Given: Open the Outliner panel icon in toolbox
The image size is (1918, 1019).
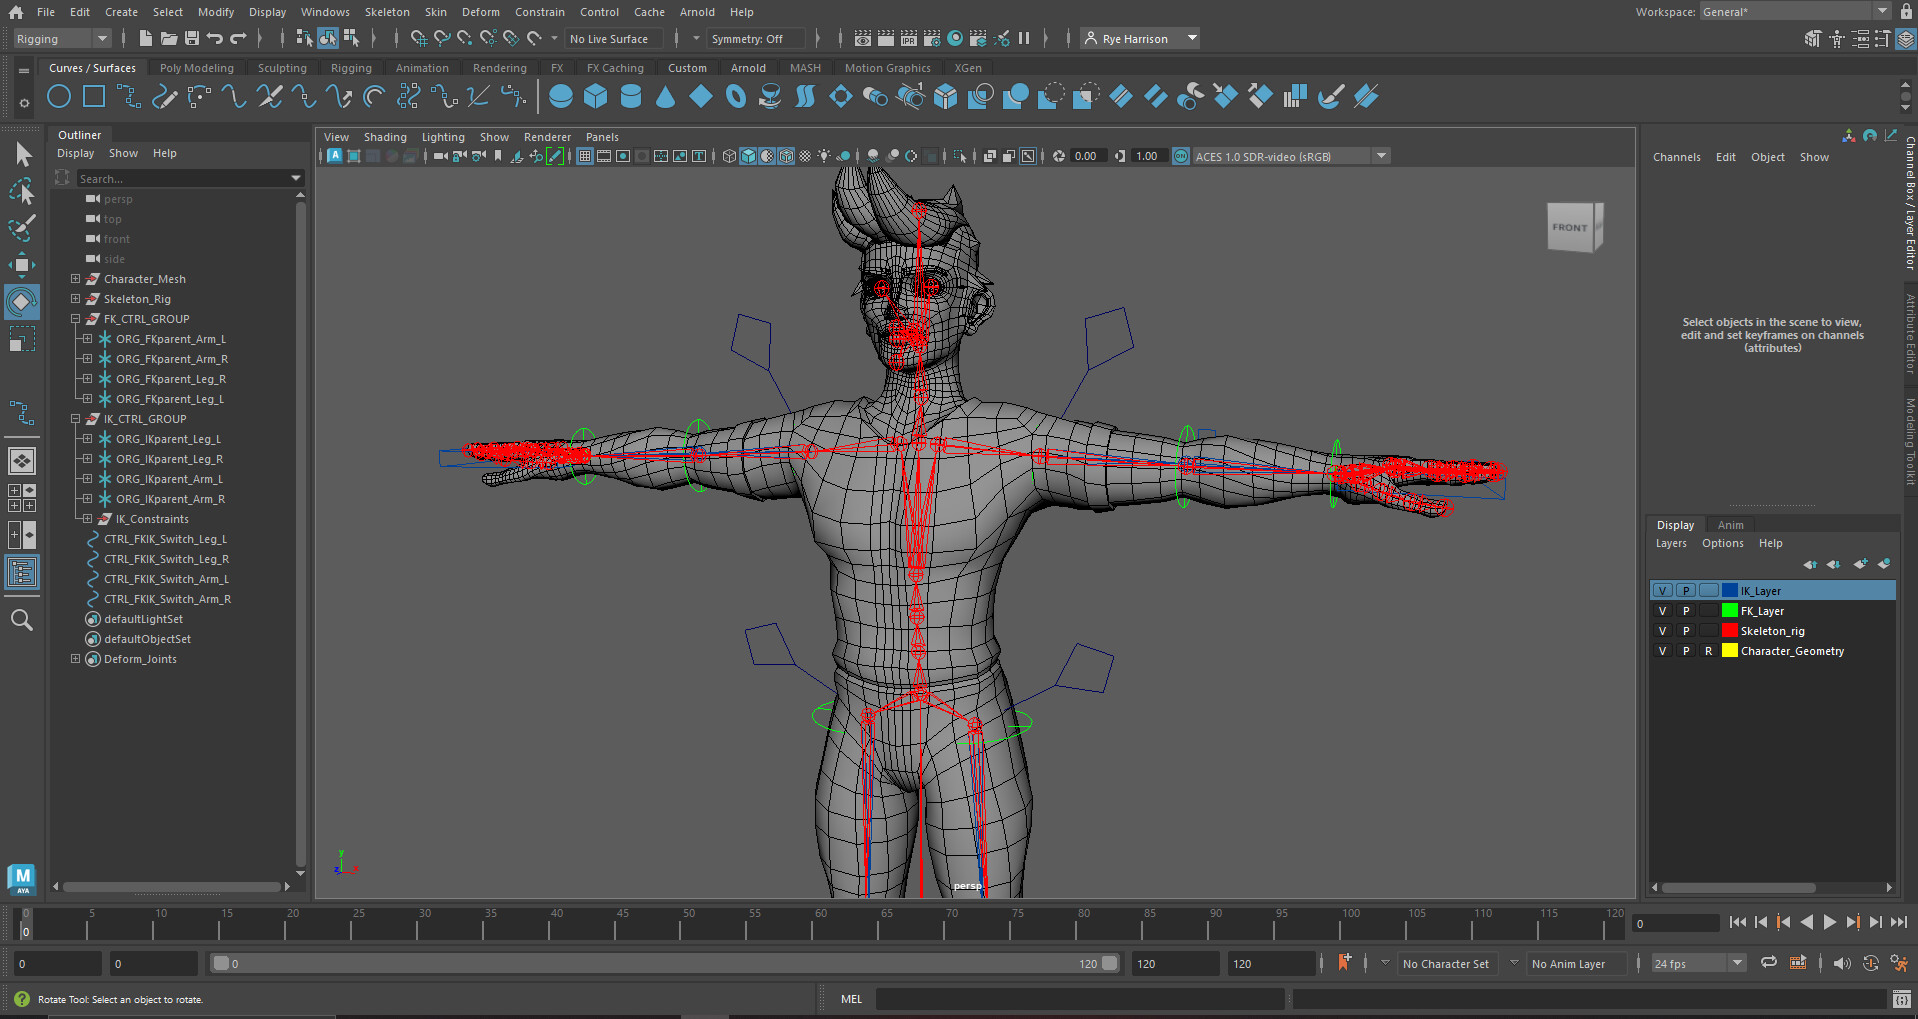Looking at the screenshot, I should [x=22, y=571].
